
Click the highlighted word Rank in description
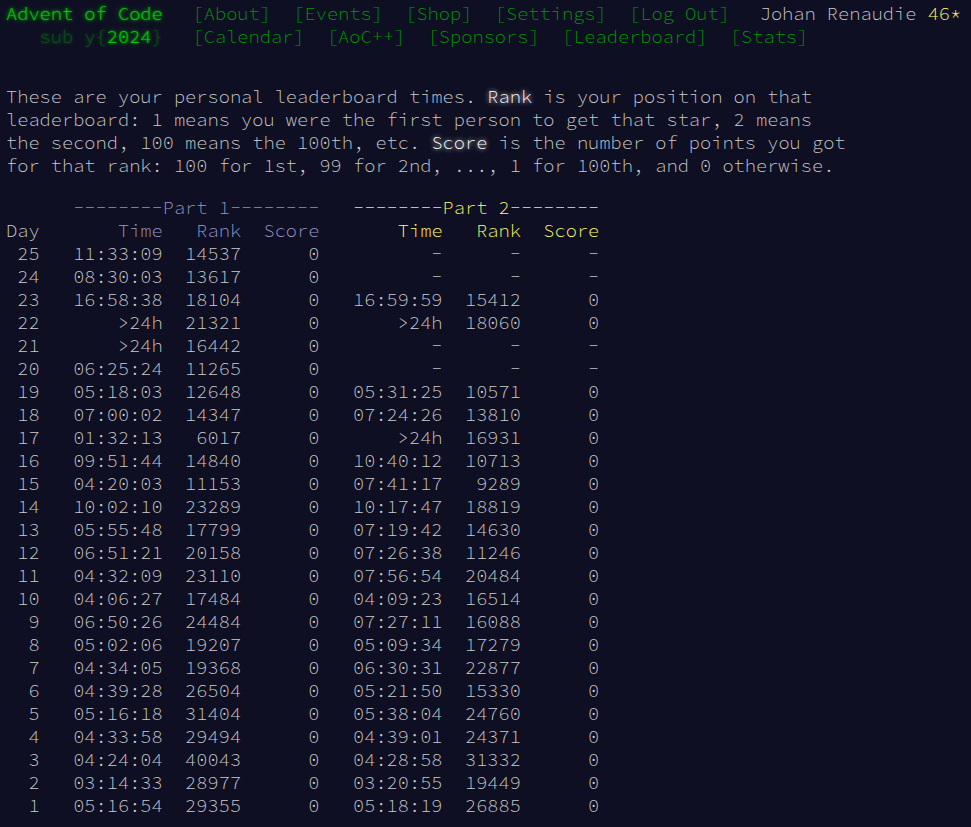(x=510, y=97)
